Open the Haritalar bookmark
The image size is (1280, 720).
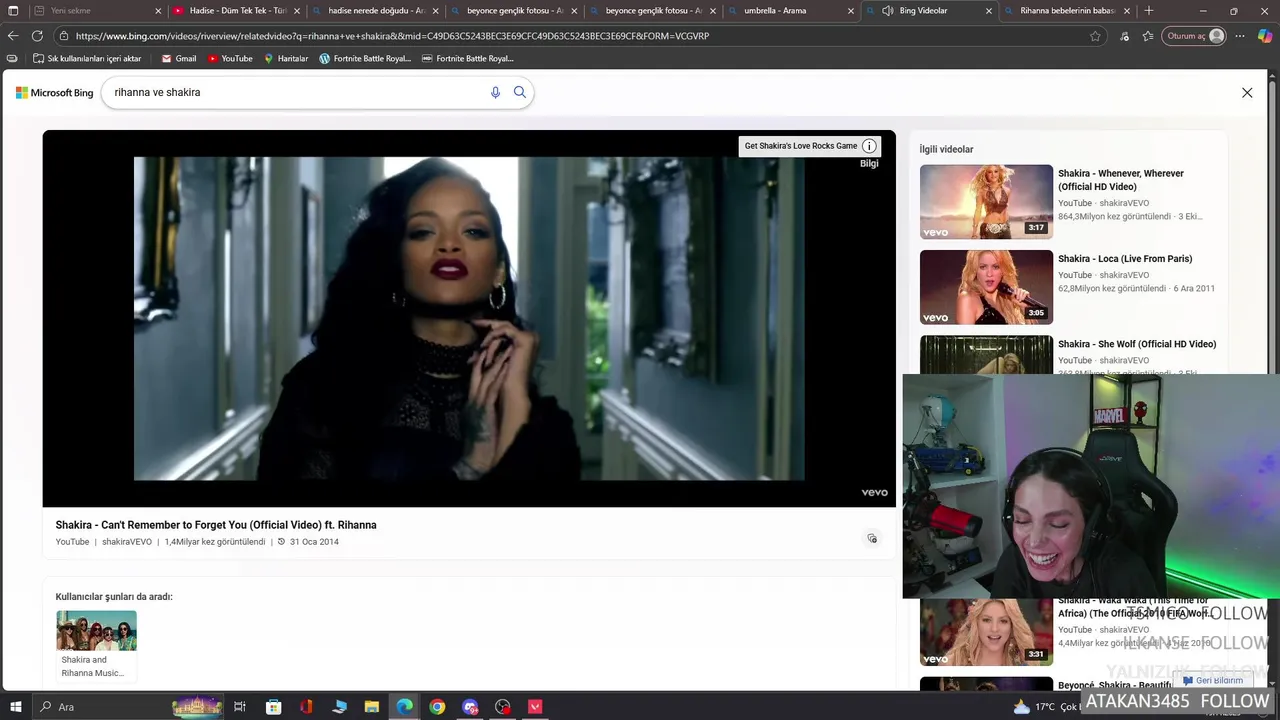pyautogui.click(x=286, y=58)
